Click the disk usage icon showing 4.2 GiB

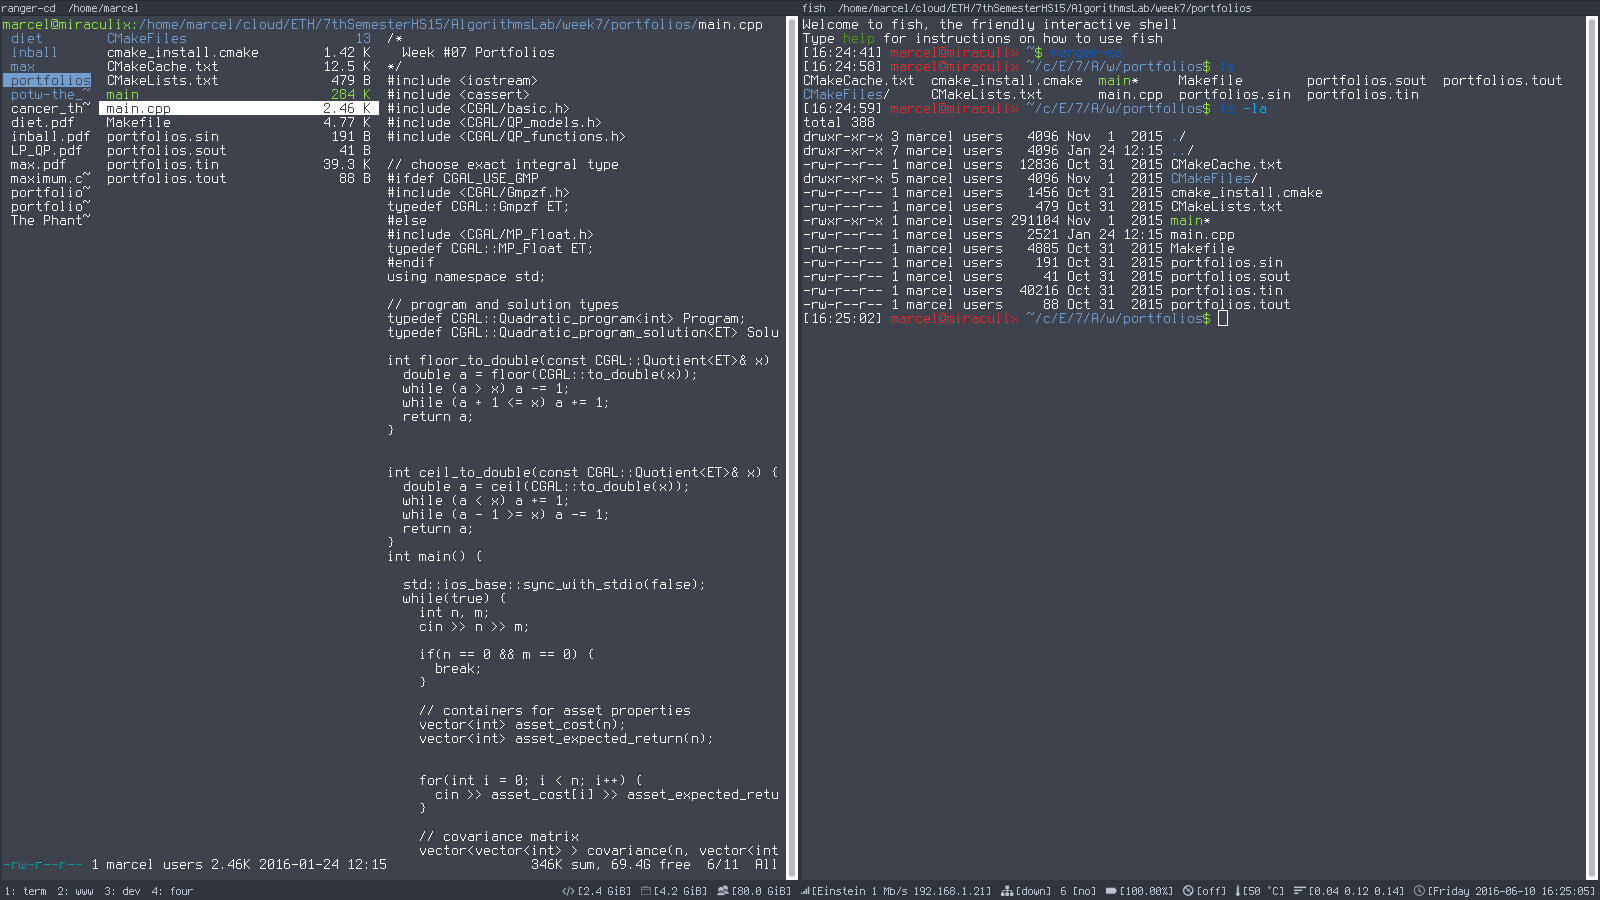pyautogui.click(x=645, y=891)
